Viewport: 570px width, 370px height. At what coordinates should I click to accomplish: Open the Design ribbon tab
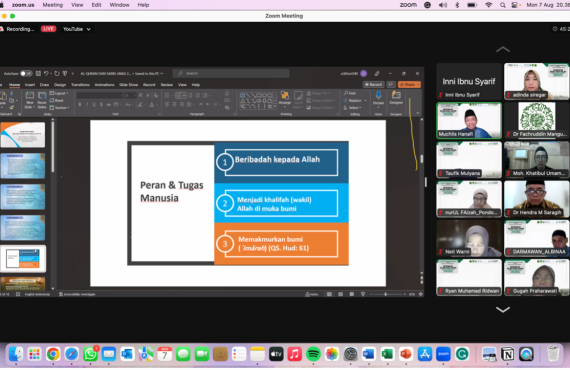(60, 85)
